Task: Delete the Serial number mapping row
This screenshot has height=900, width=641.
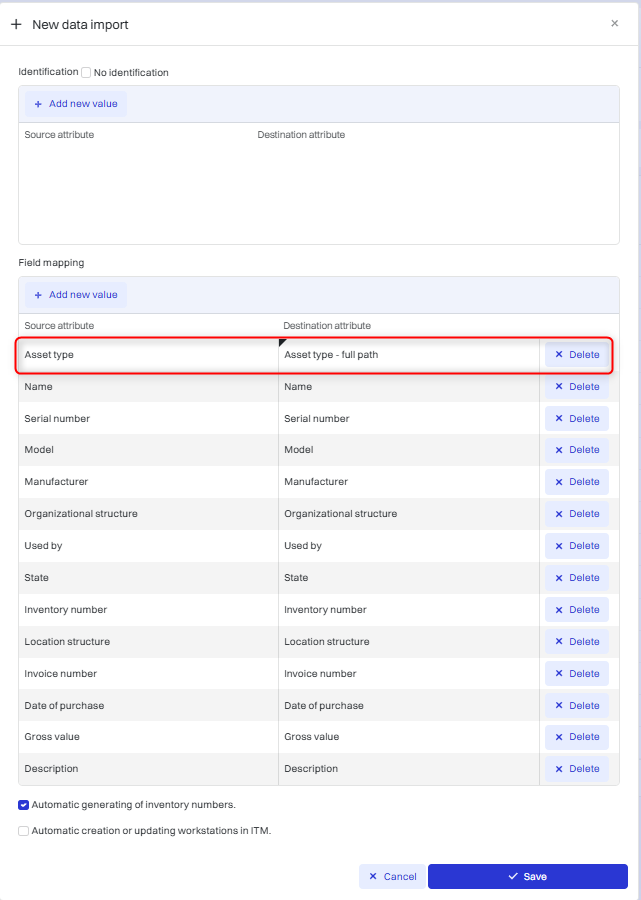Action: coord(577,419)
